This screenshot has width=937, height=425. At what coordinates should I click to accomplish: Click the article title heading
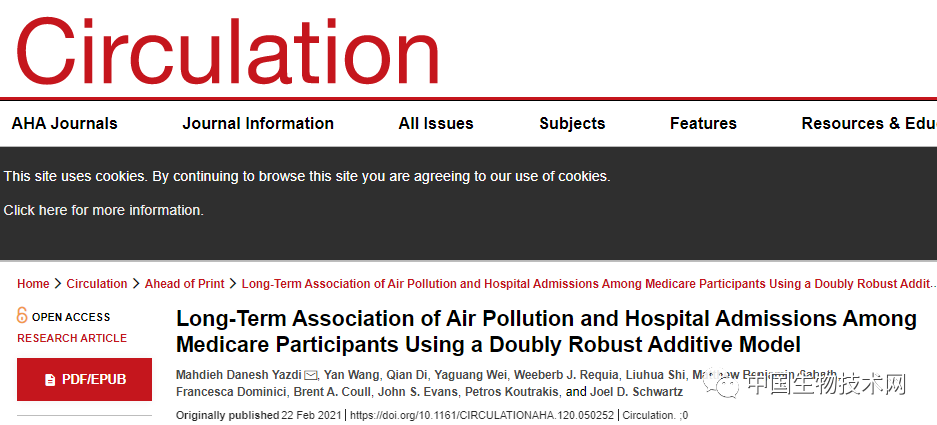(x=546, y=332)
